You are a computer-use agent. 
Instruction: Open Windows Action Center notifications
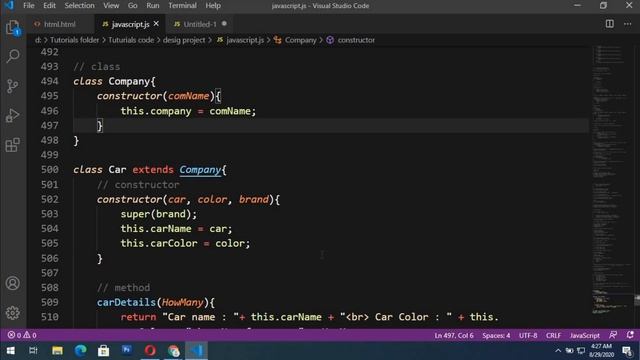627,351
